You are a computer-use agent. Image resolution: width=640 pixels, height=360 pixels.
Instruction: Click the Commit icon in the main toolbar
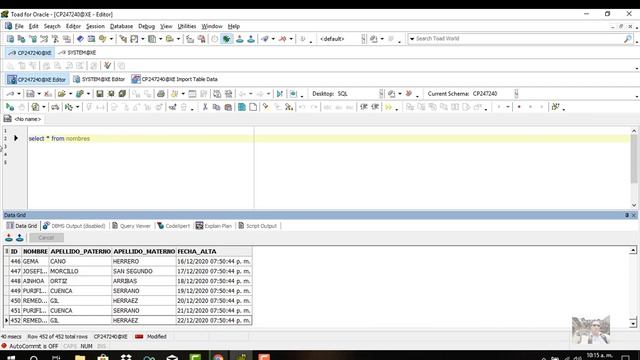tap(240, 39)
